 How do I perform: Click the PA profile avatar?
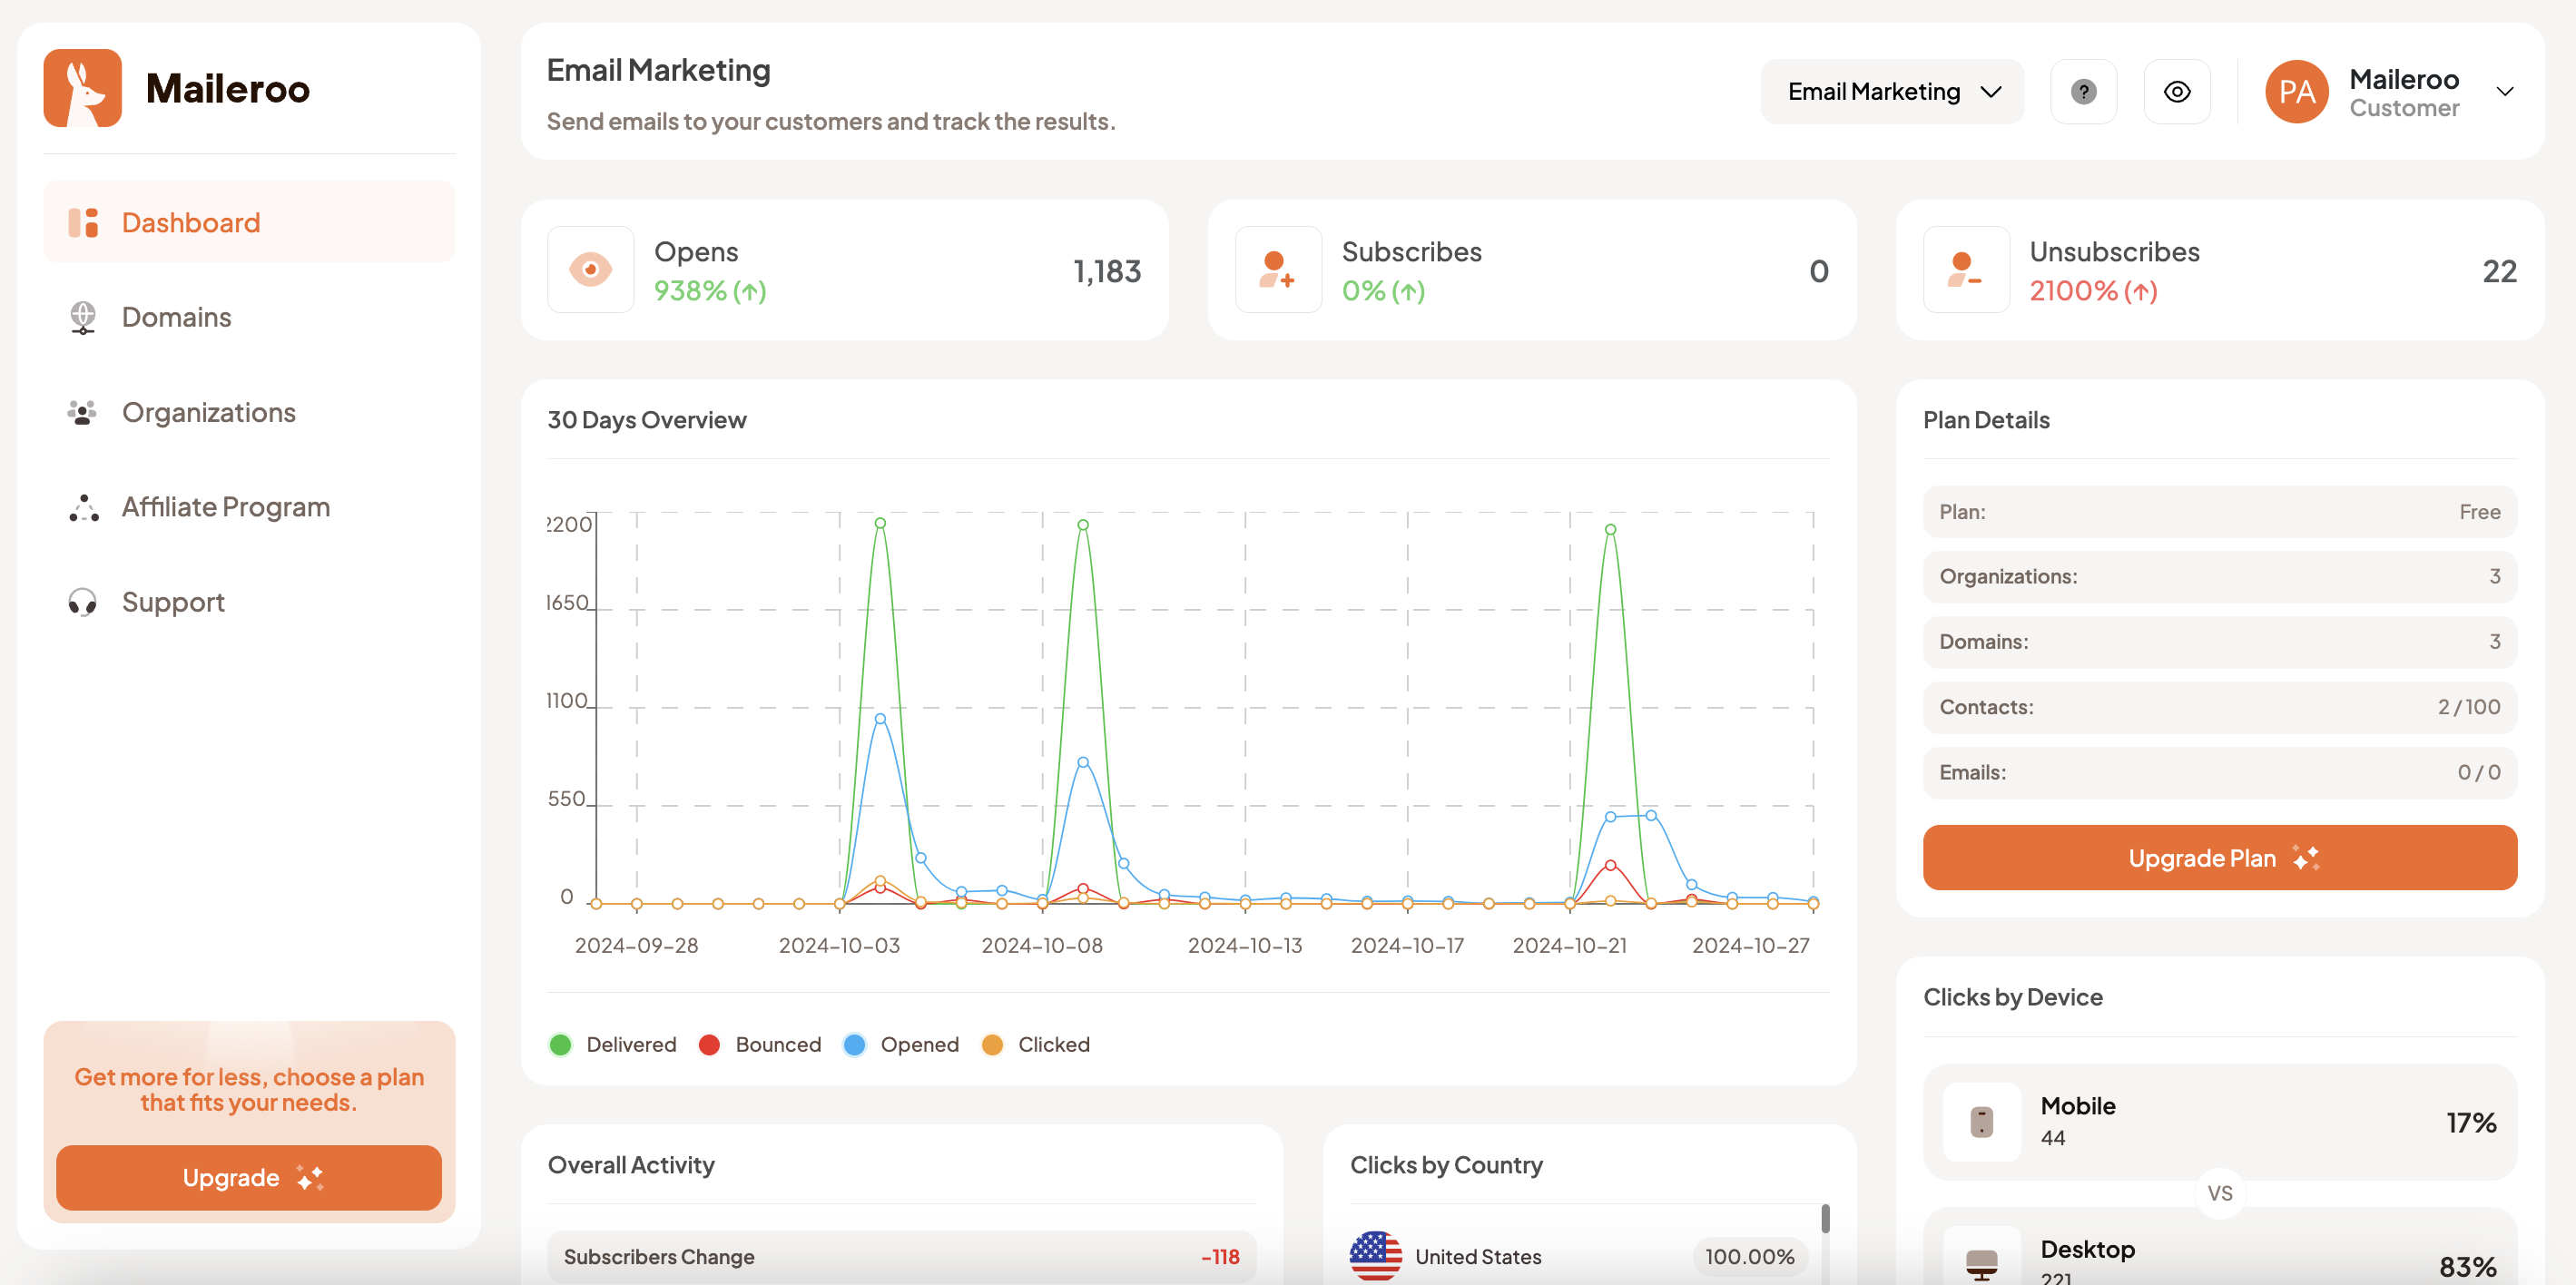pyautogui.click(x=2296, y=92)
